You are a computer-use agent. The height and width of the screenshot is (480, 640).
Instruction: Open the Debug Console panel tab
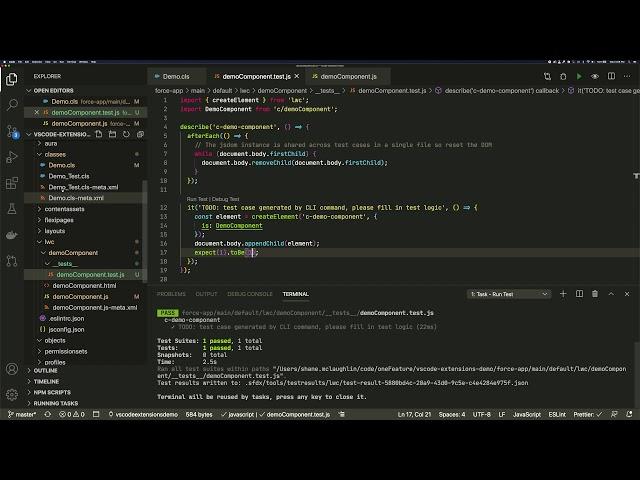(250, 294)
